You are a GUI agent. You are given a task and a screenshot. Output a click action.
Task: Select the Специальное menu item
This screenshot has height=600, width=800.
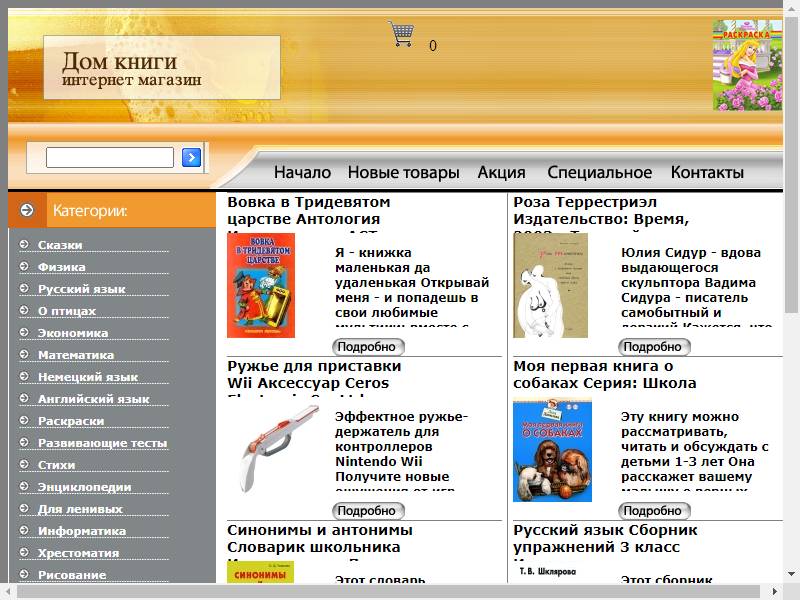coord(599,172)
